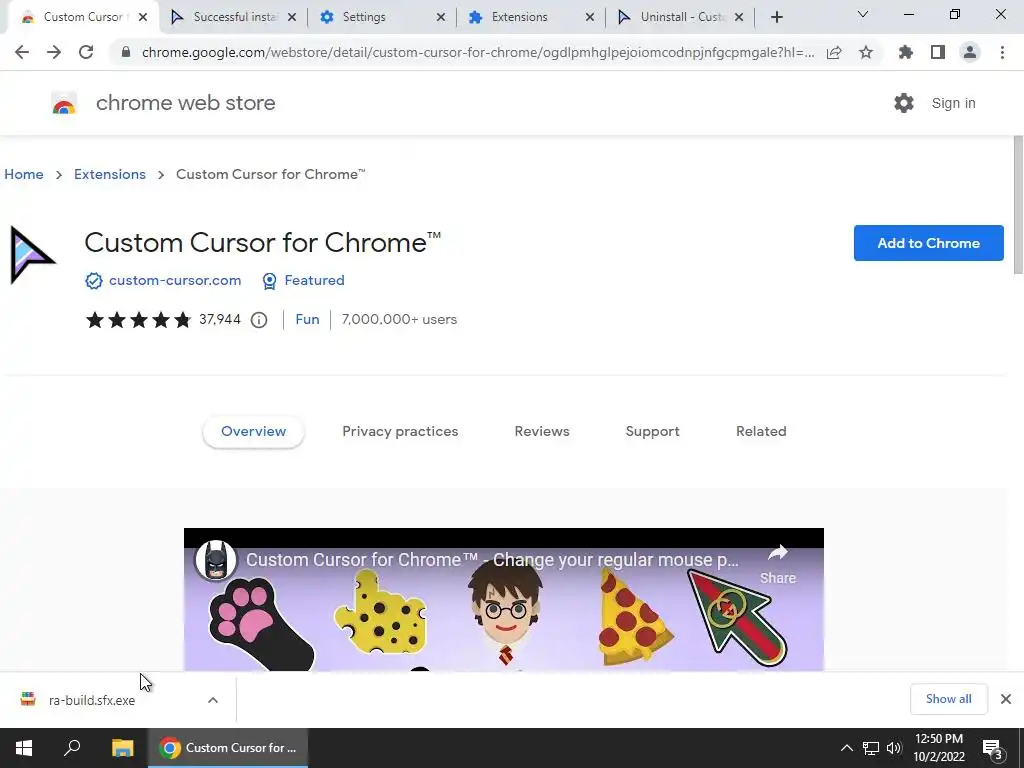Click the 7,000,000+ users text

click(x=399, y=319)
